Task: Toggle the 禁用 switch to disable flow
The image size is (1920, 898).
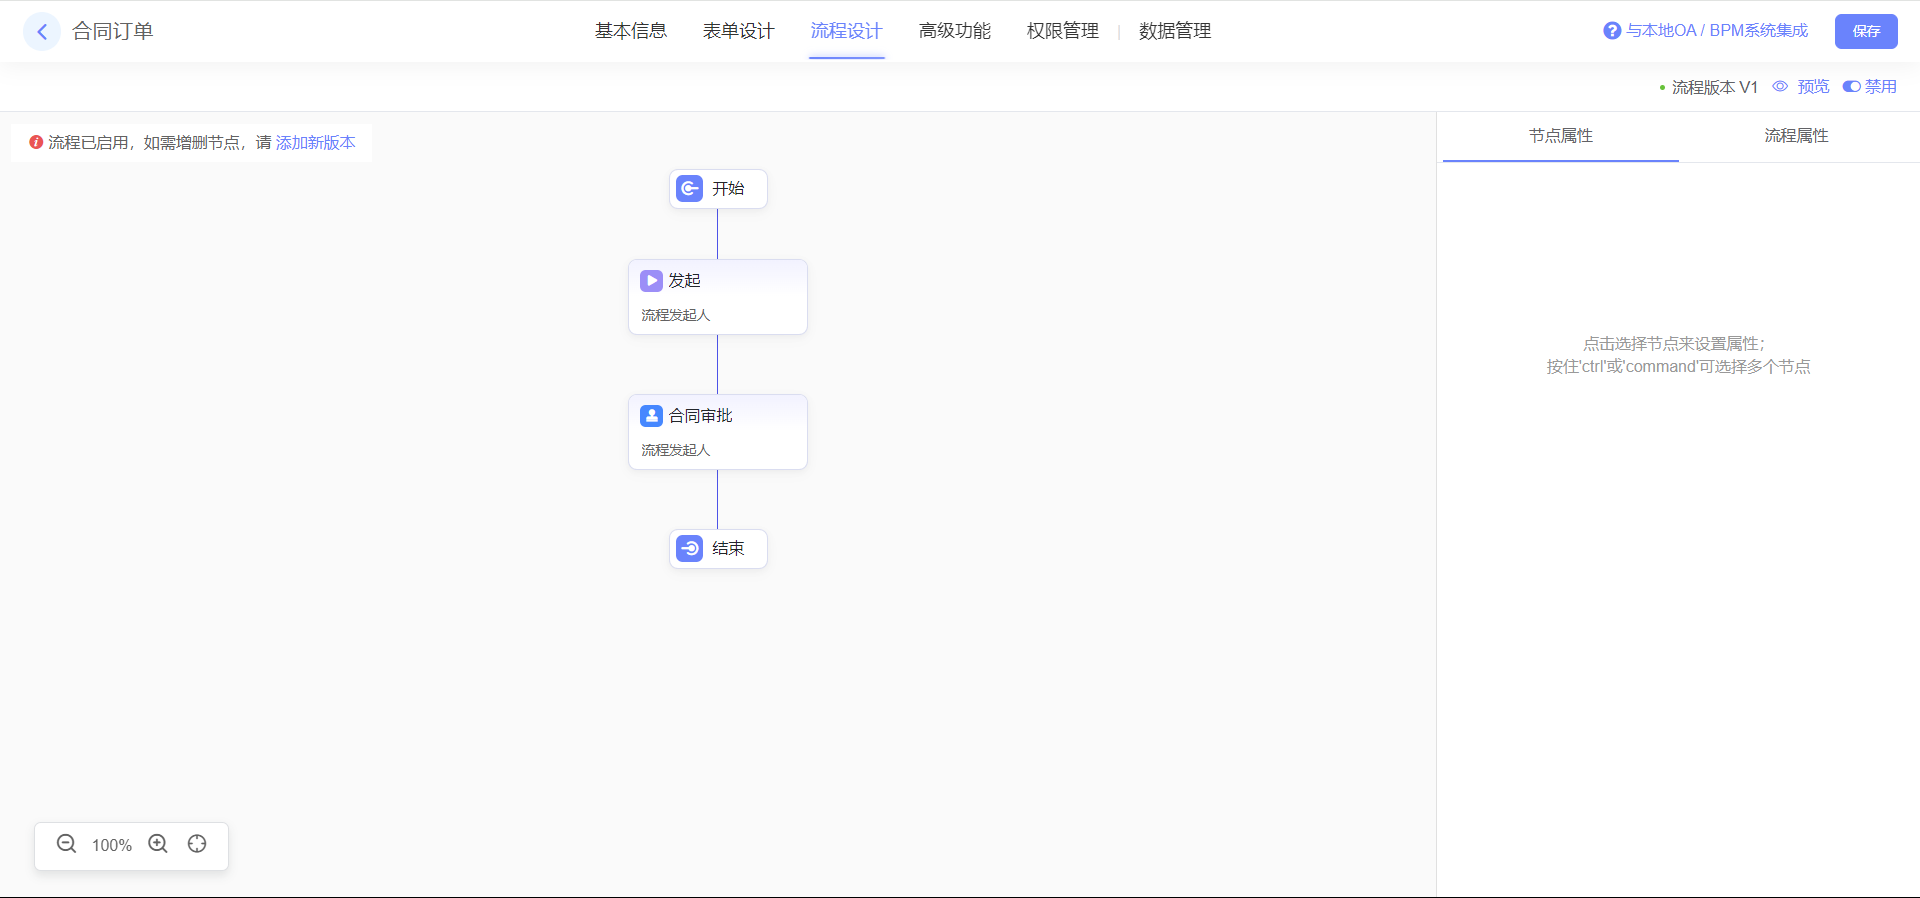Action: (1852, 87)
